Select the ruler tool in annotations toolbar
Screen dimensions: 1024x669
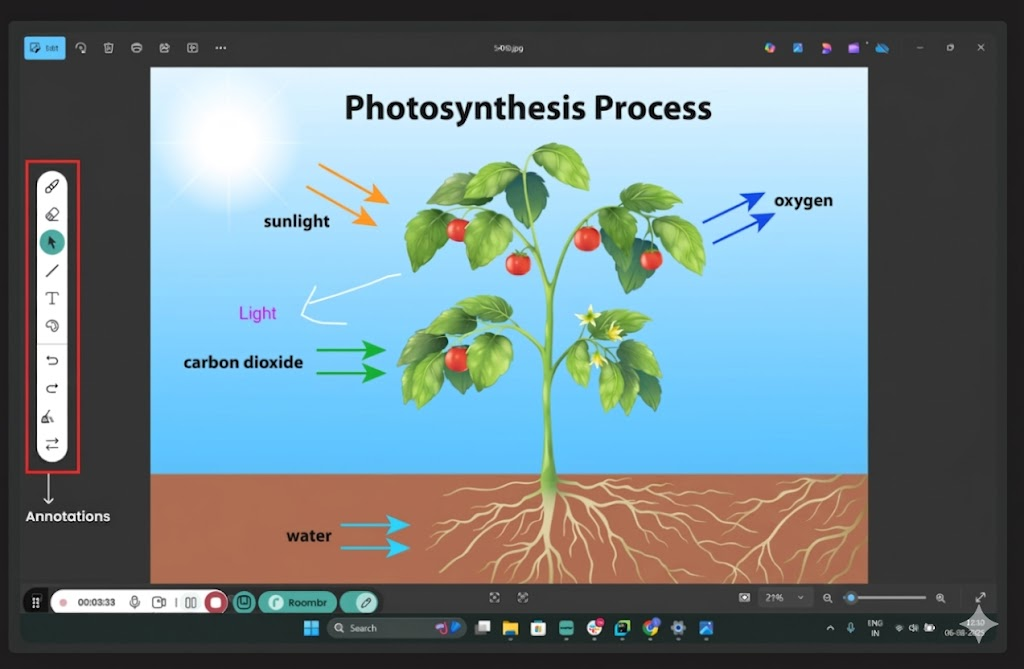click(52, 417)
